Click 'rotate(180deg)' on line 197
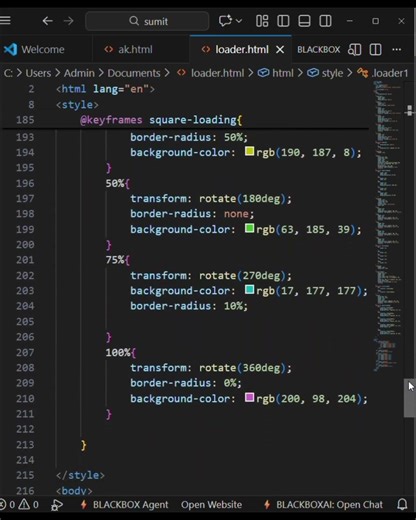The width and height of the screenshot is (416, 520). [242, 199]
